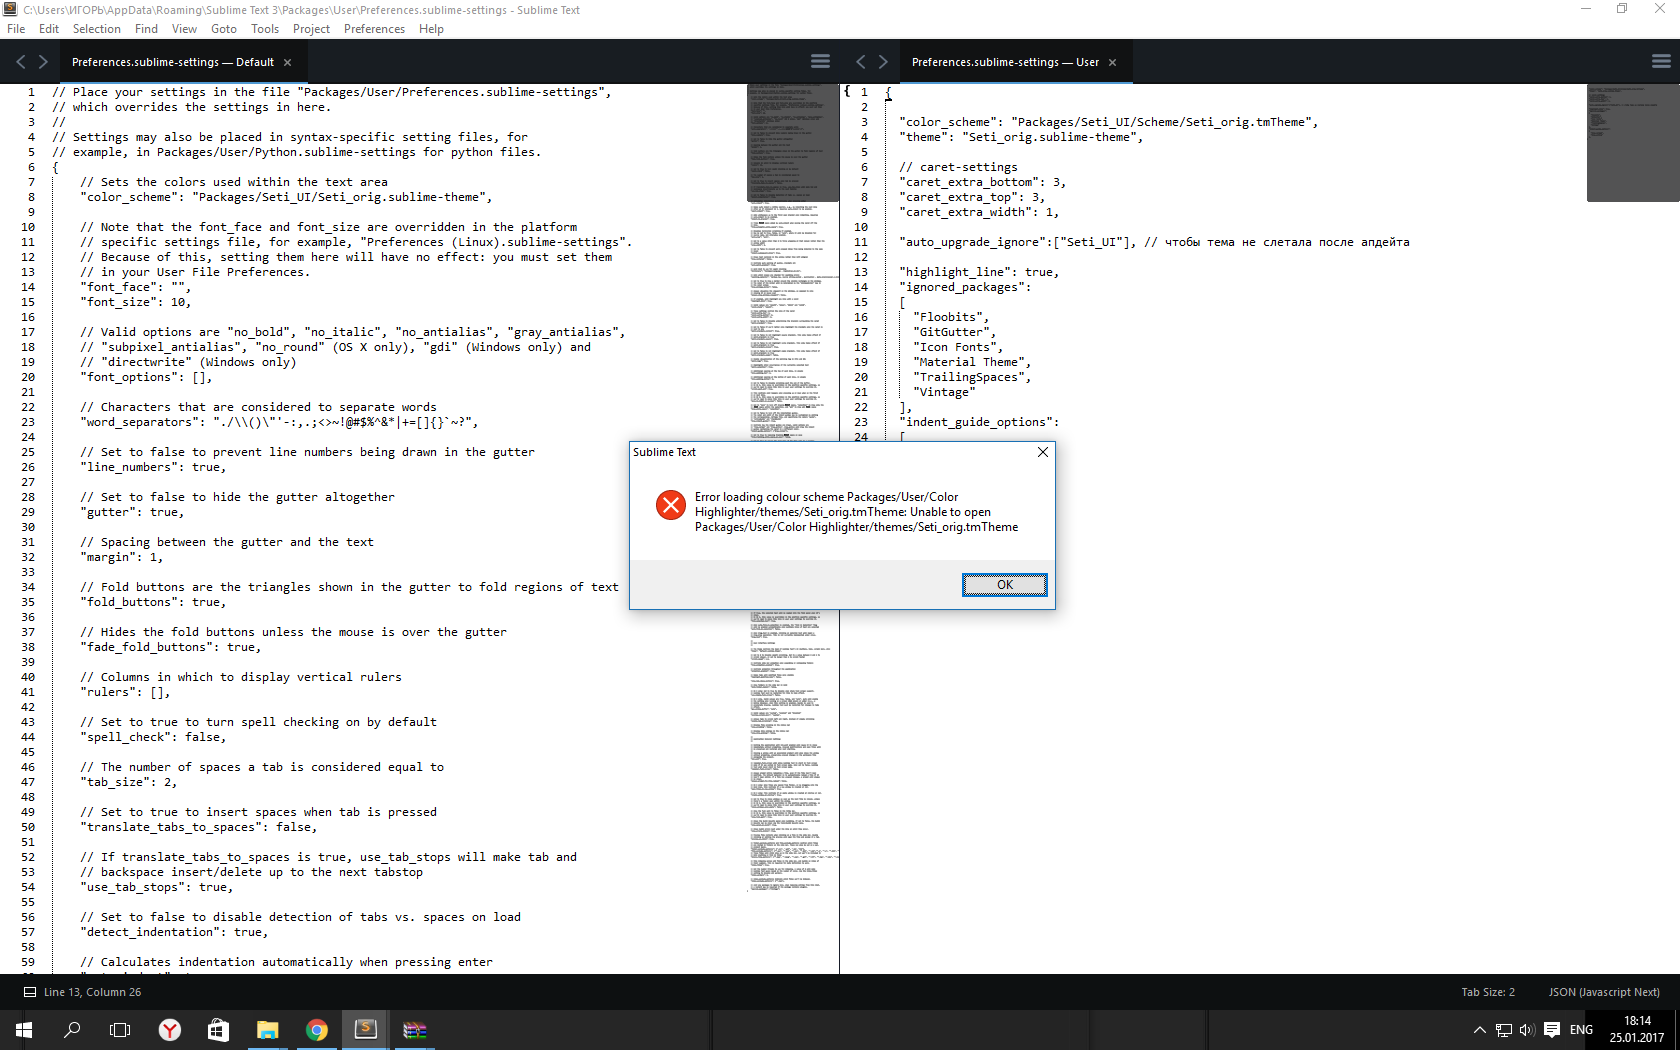Launch Yandex Browser from taskbar
Image resolution: width=1680 pixels, height=1050 pixels.
[170, 1030]
